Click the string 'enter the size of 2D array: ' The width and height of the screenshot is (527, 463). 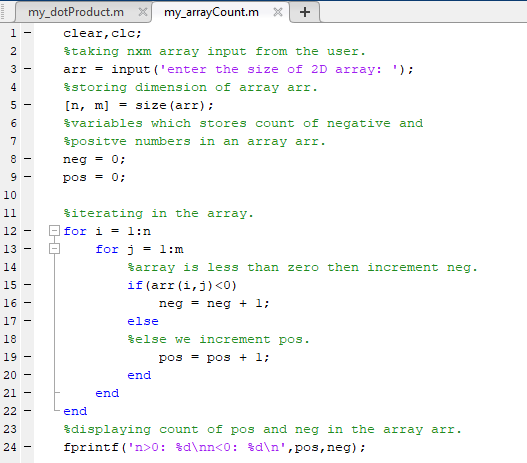click(279, 69)
